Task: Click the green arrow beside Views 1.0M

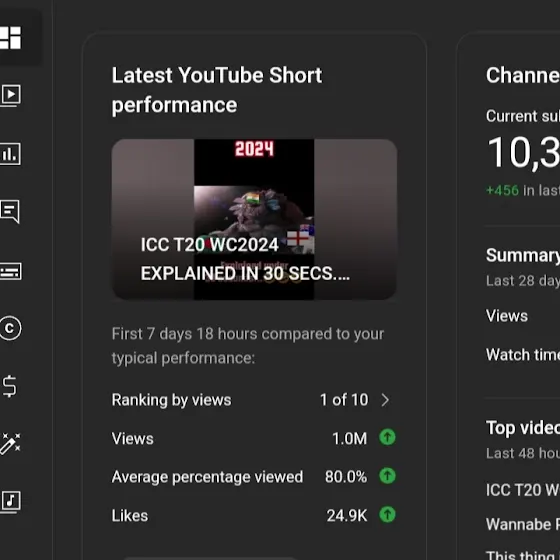Action: 387,437
